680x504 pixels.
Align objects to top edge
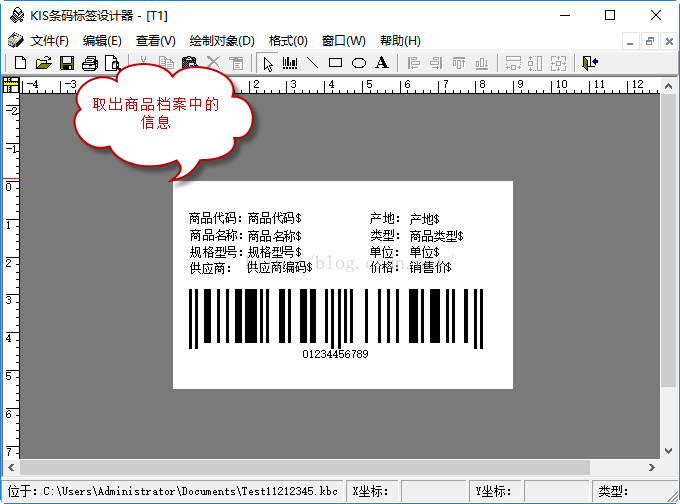459,63
